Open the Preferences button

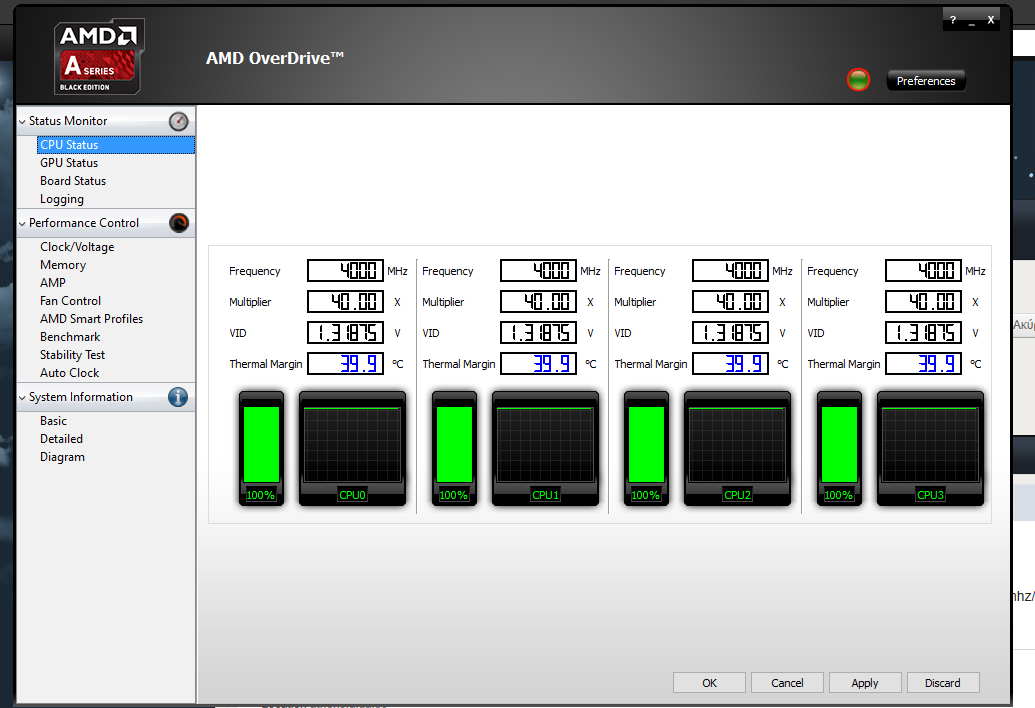[x=926, y=81]
